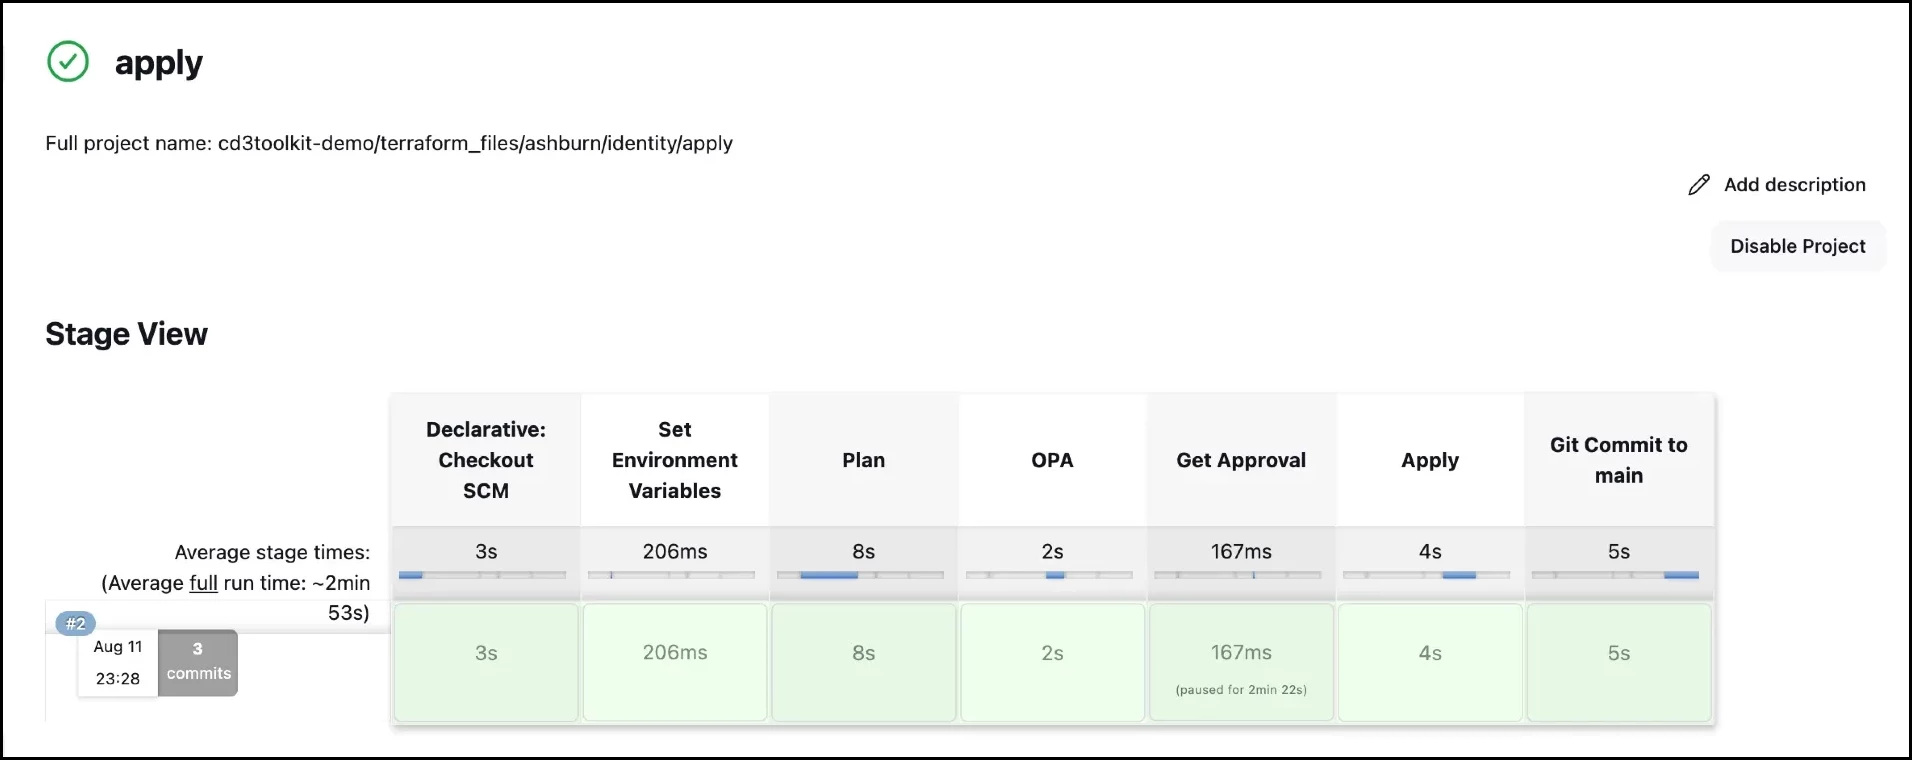This screenshot has width=1912, height=760.
Task: Select the Aug 11 23:28 build date
Action: 118,662
